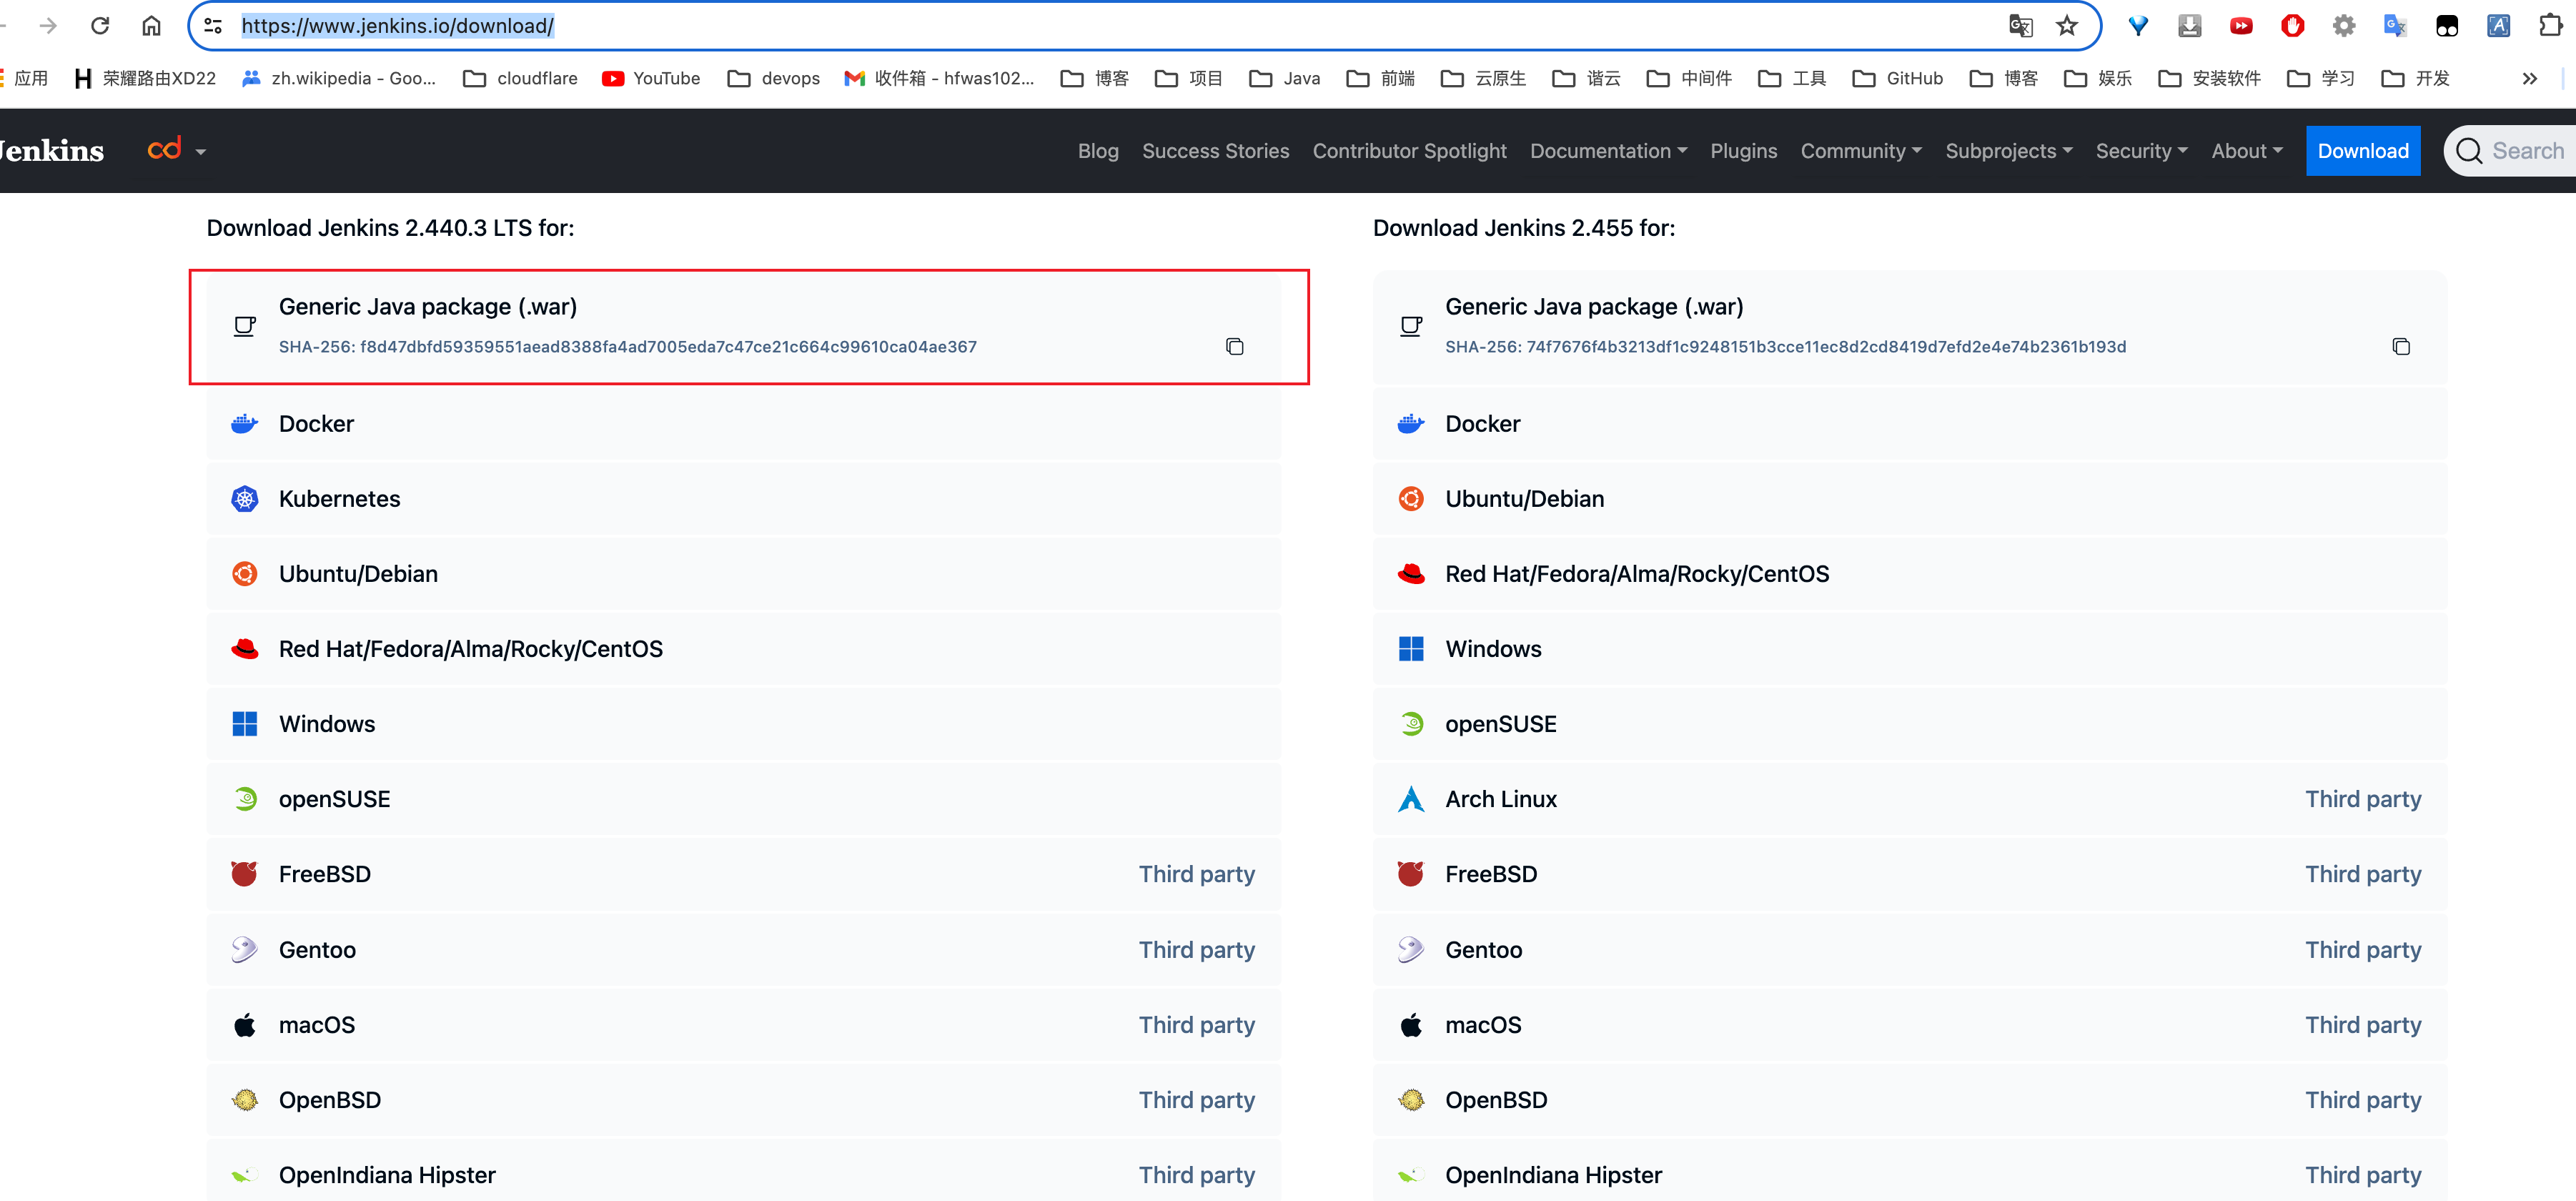Open the devops bookmark folder
Screen dimensions: 2576x1201
point(774,78)
